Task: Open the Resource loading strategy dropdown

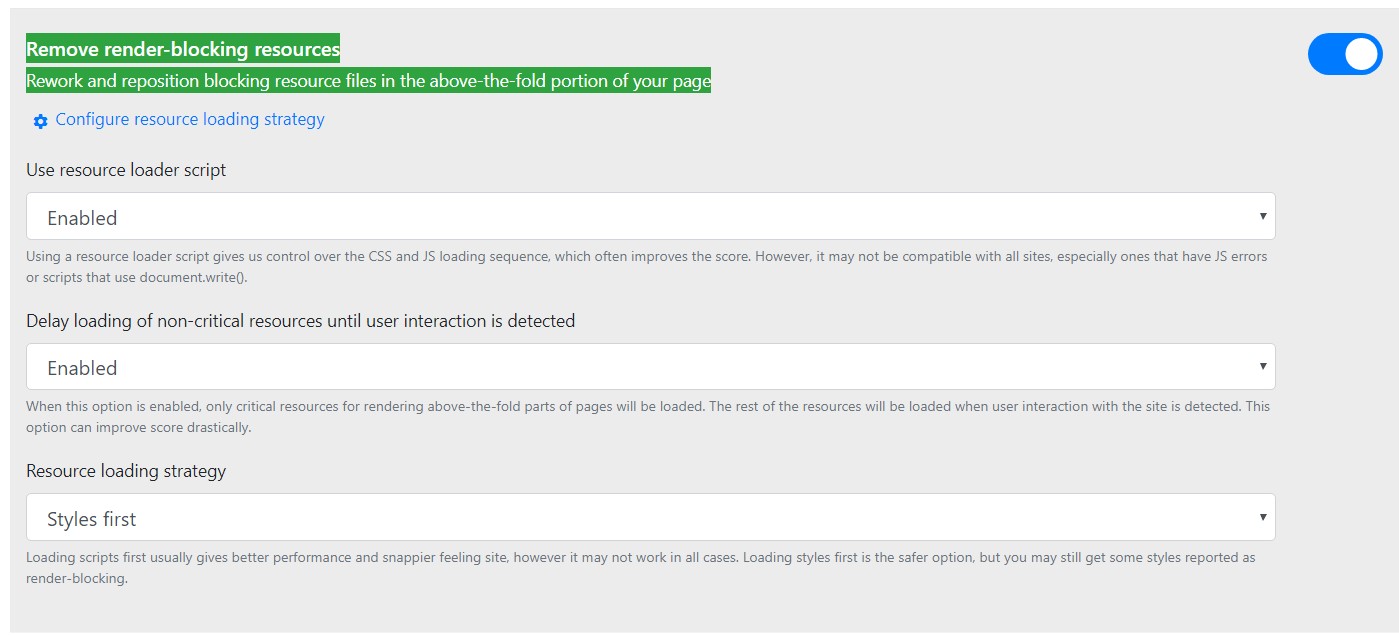Action: tap(650, 518)
